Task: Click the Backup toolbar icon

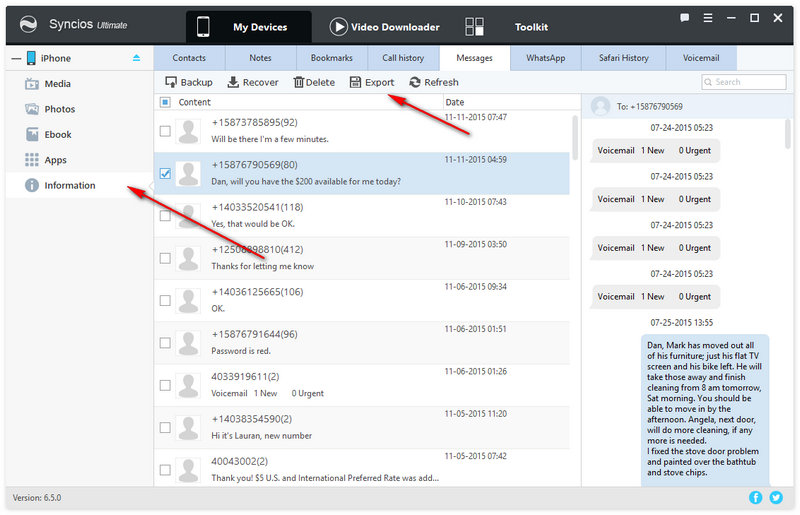Action: pyautogui.click(x=171, y=82)
